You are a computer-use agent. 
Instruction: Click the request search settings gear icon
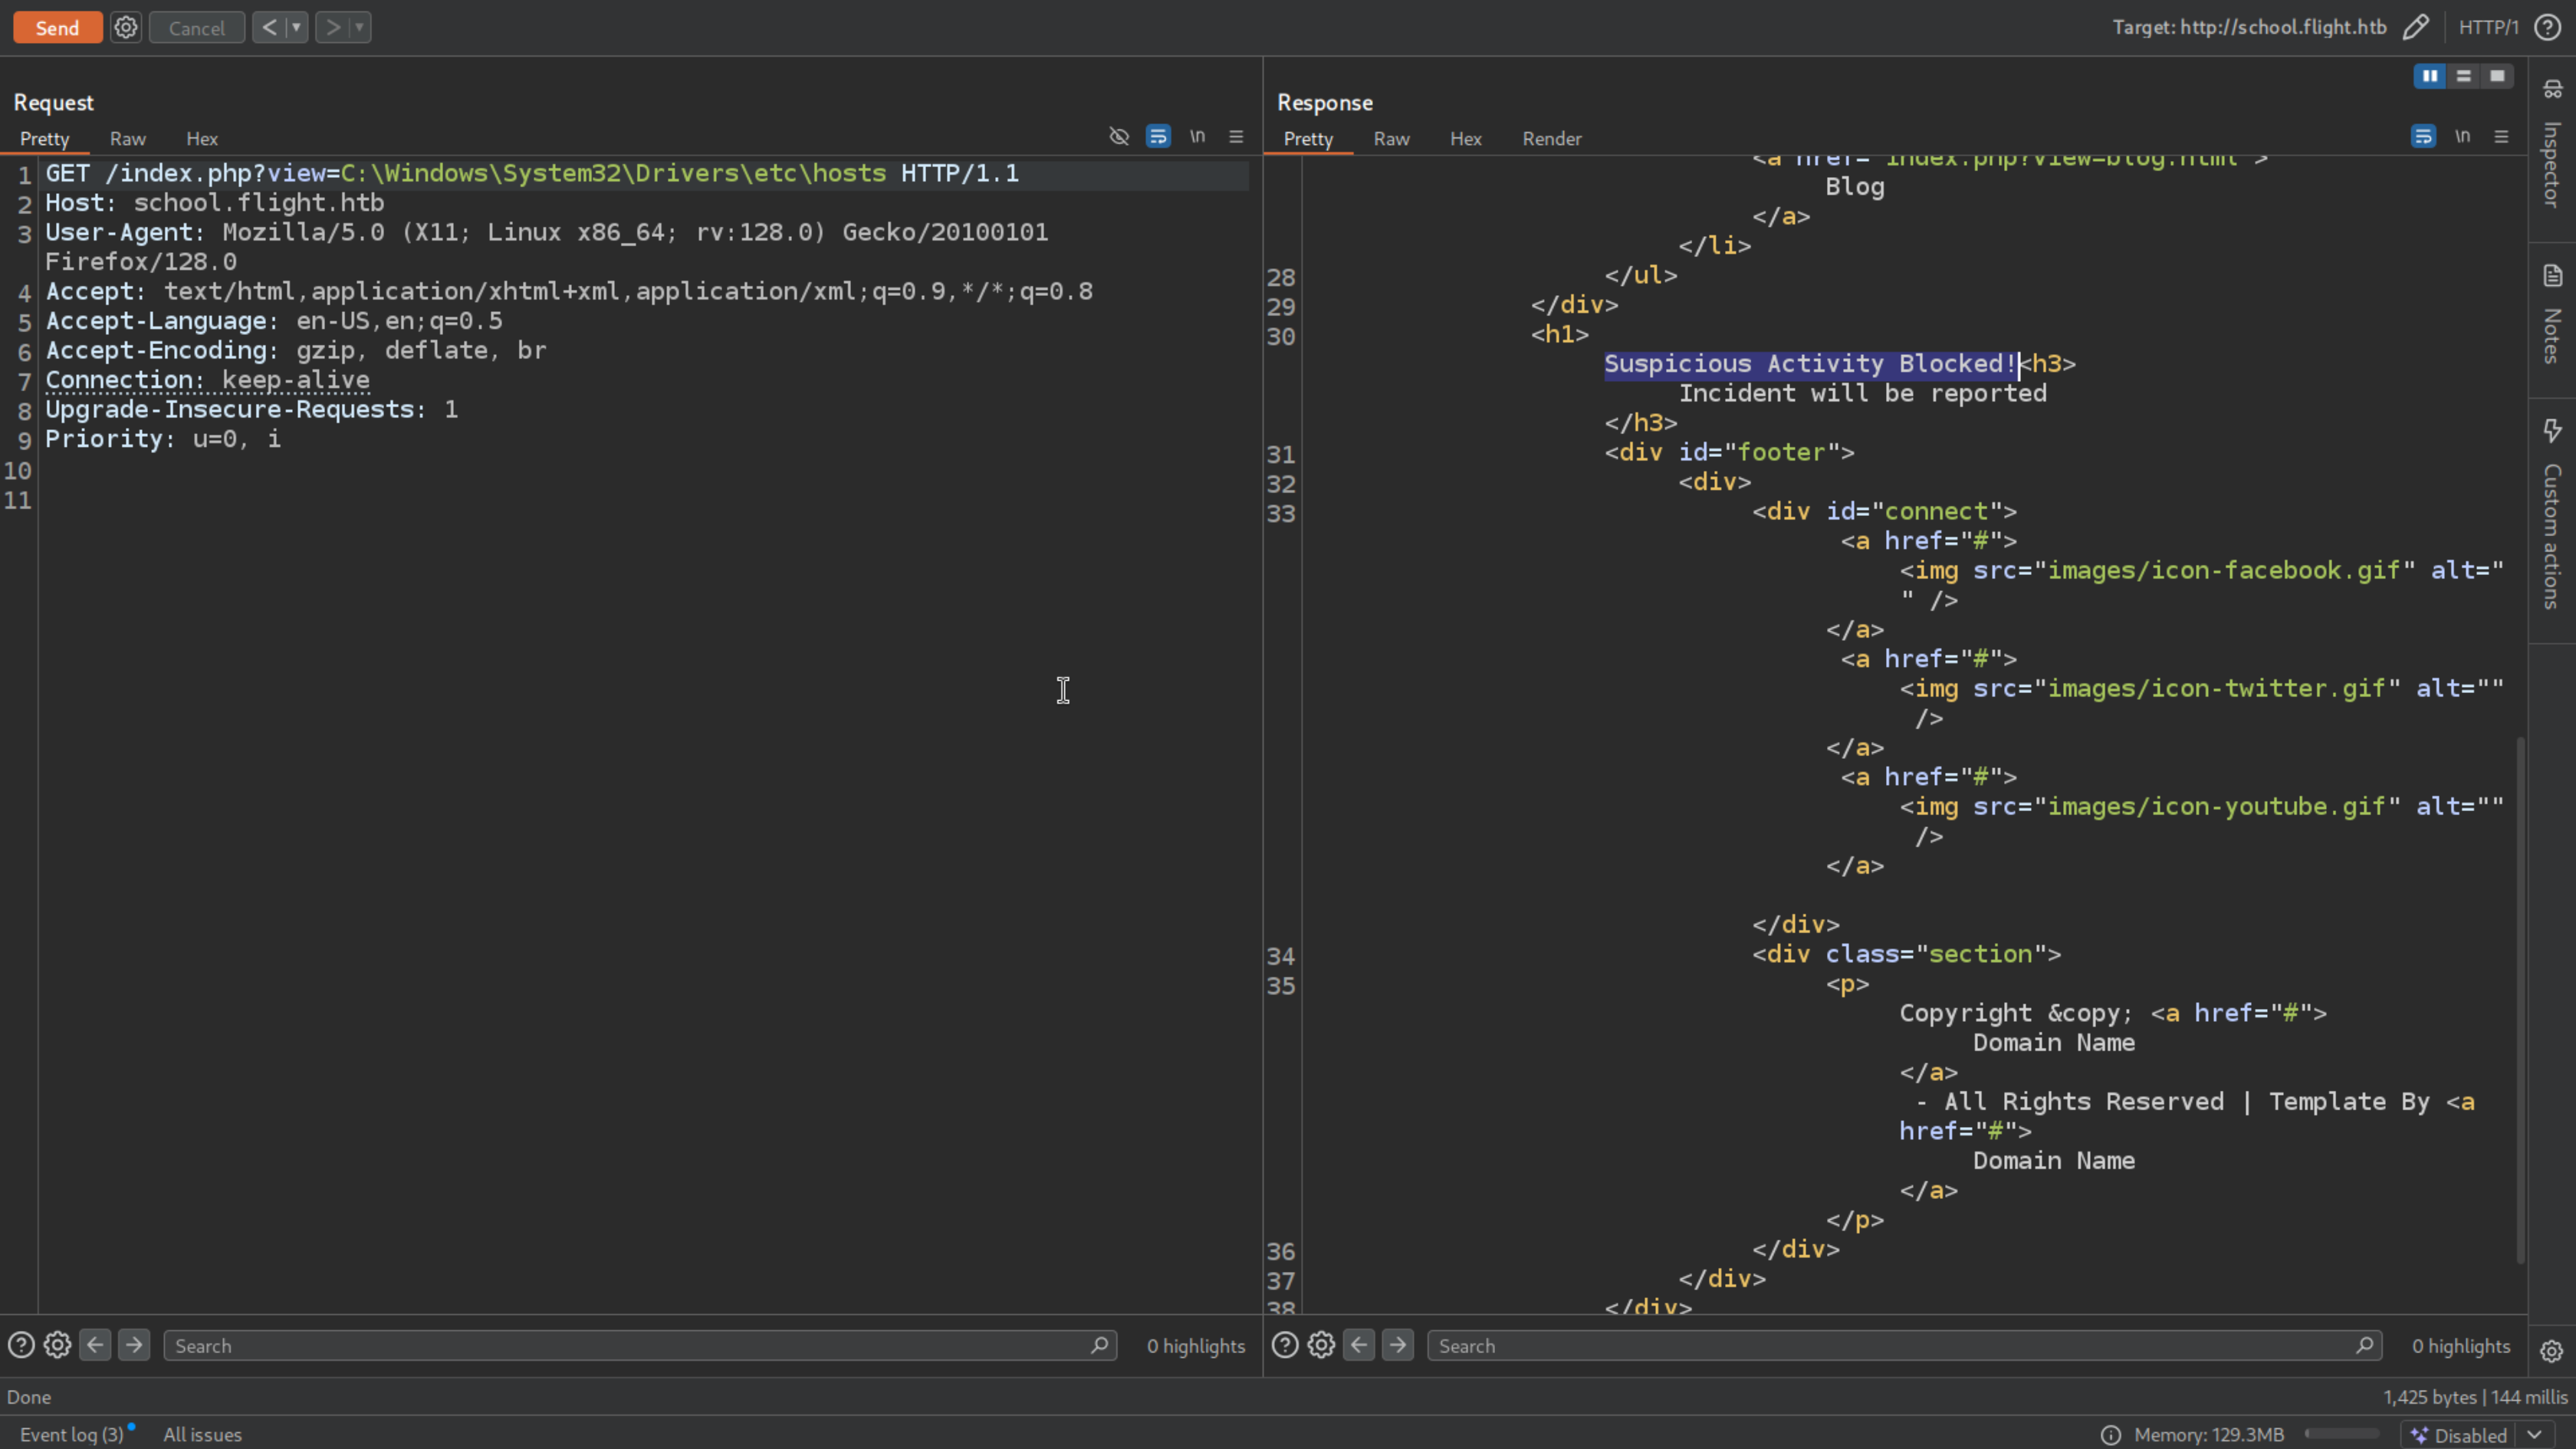[x=57, y=1345]
